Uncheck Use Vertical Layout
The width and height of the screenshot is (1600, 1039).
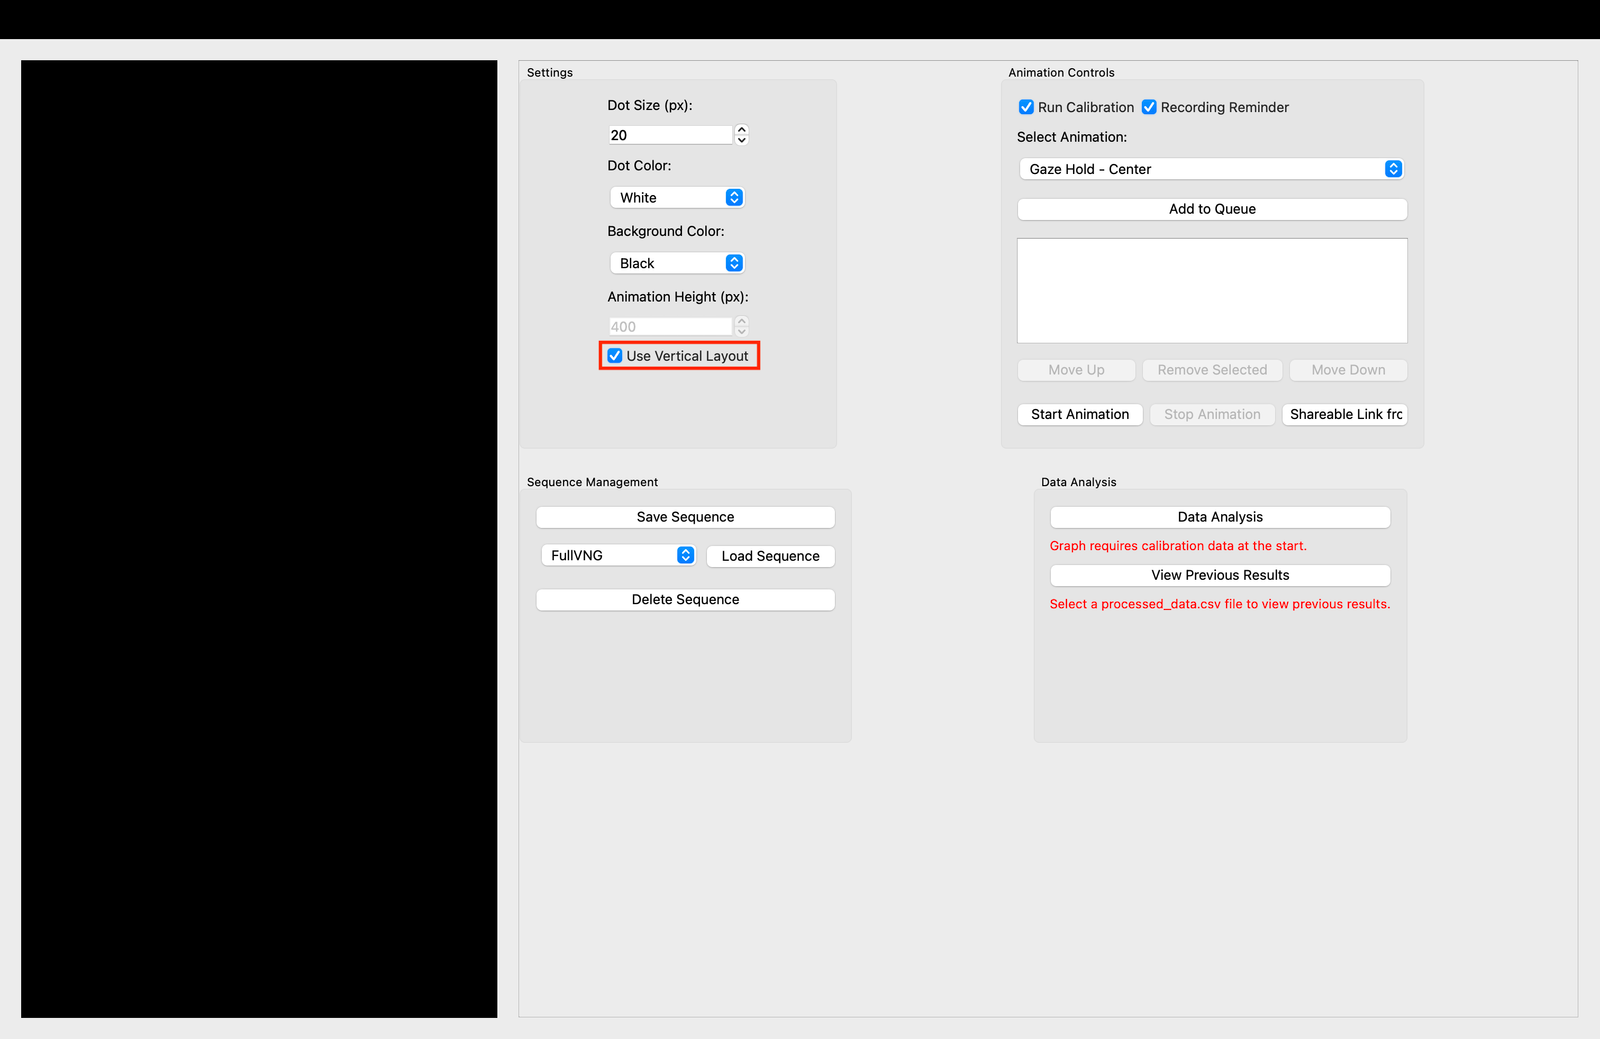coord(614,355)
